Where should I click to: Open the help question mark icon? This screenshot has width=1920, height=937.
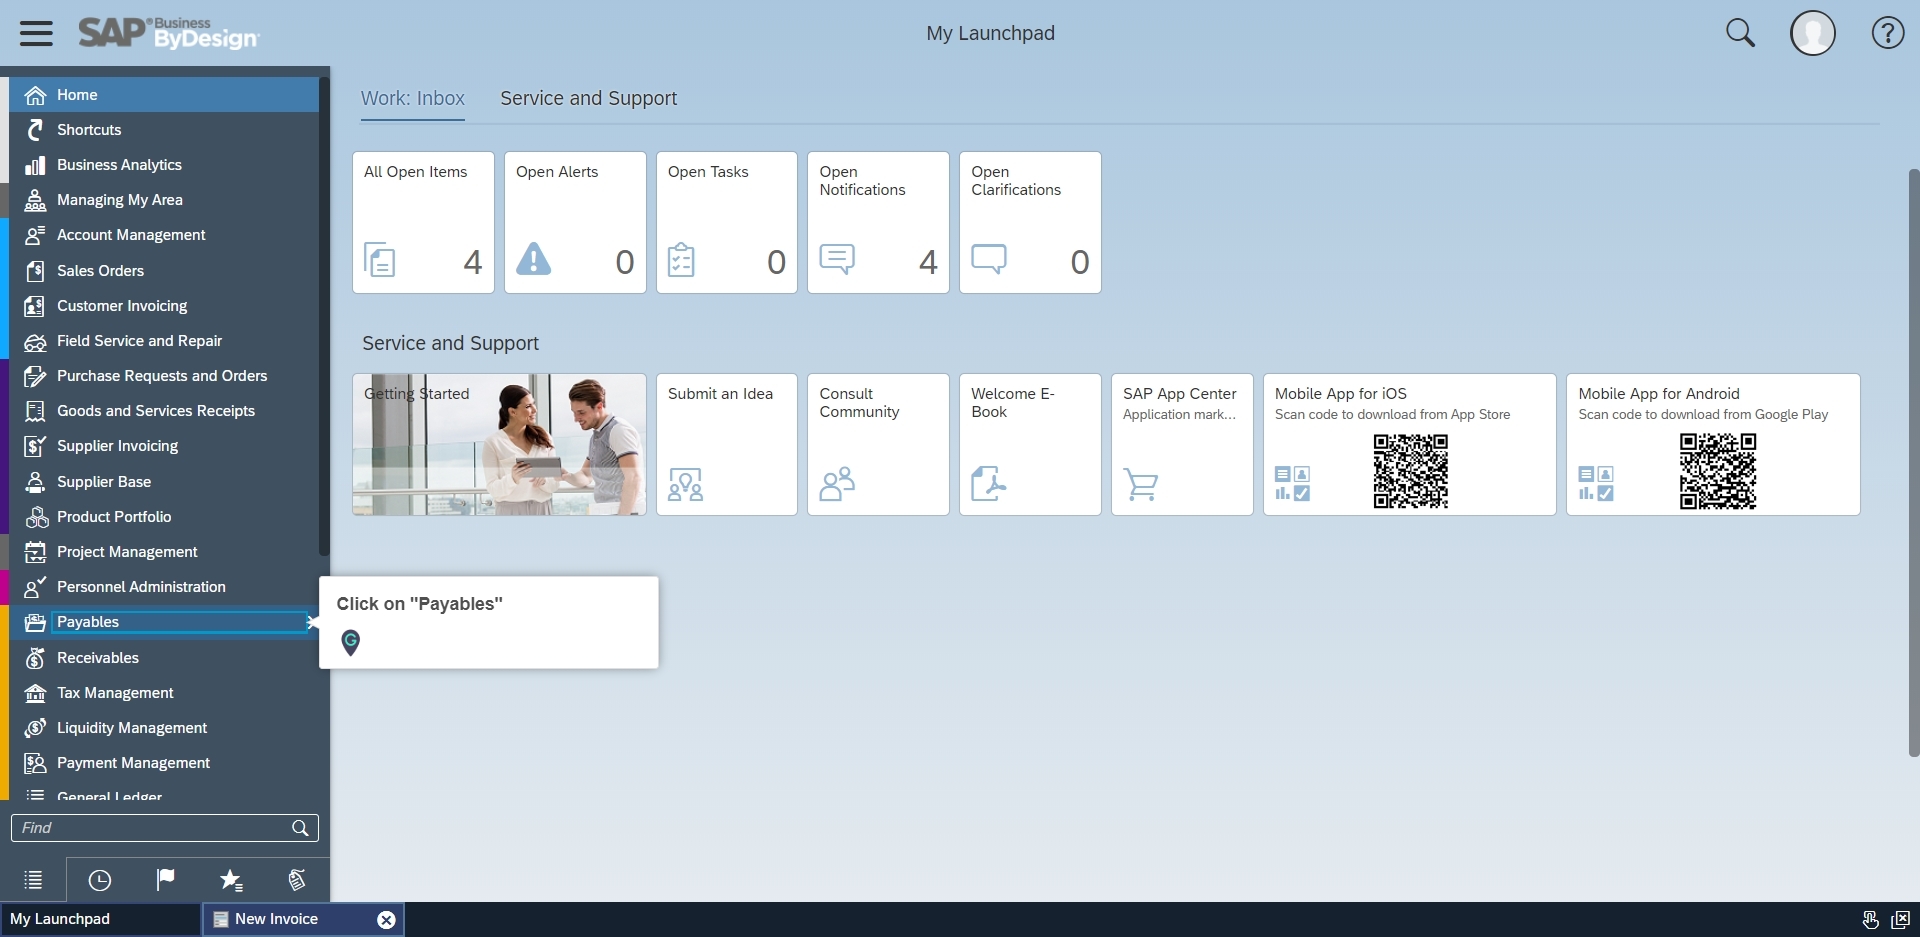coord(1887,33)
